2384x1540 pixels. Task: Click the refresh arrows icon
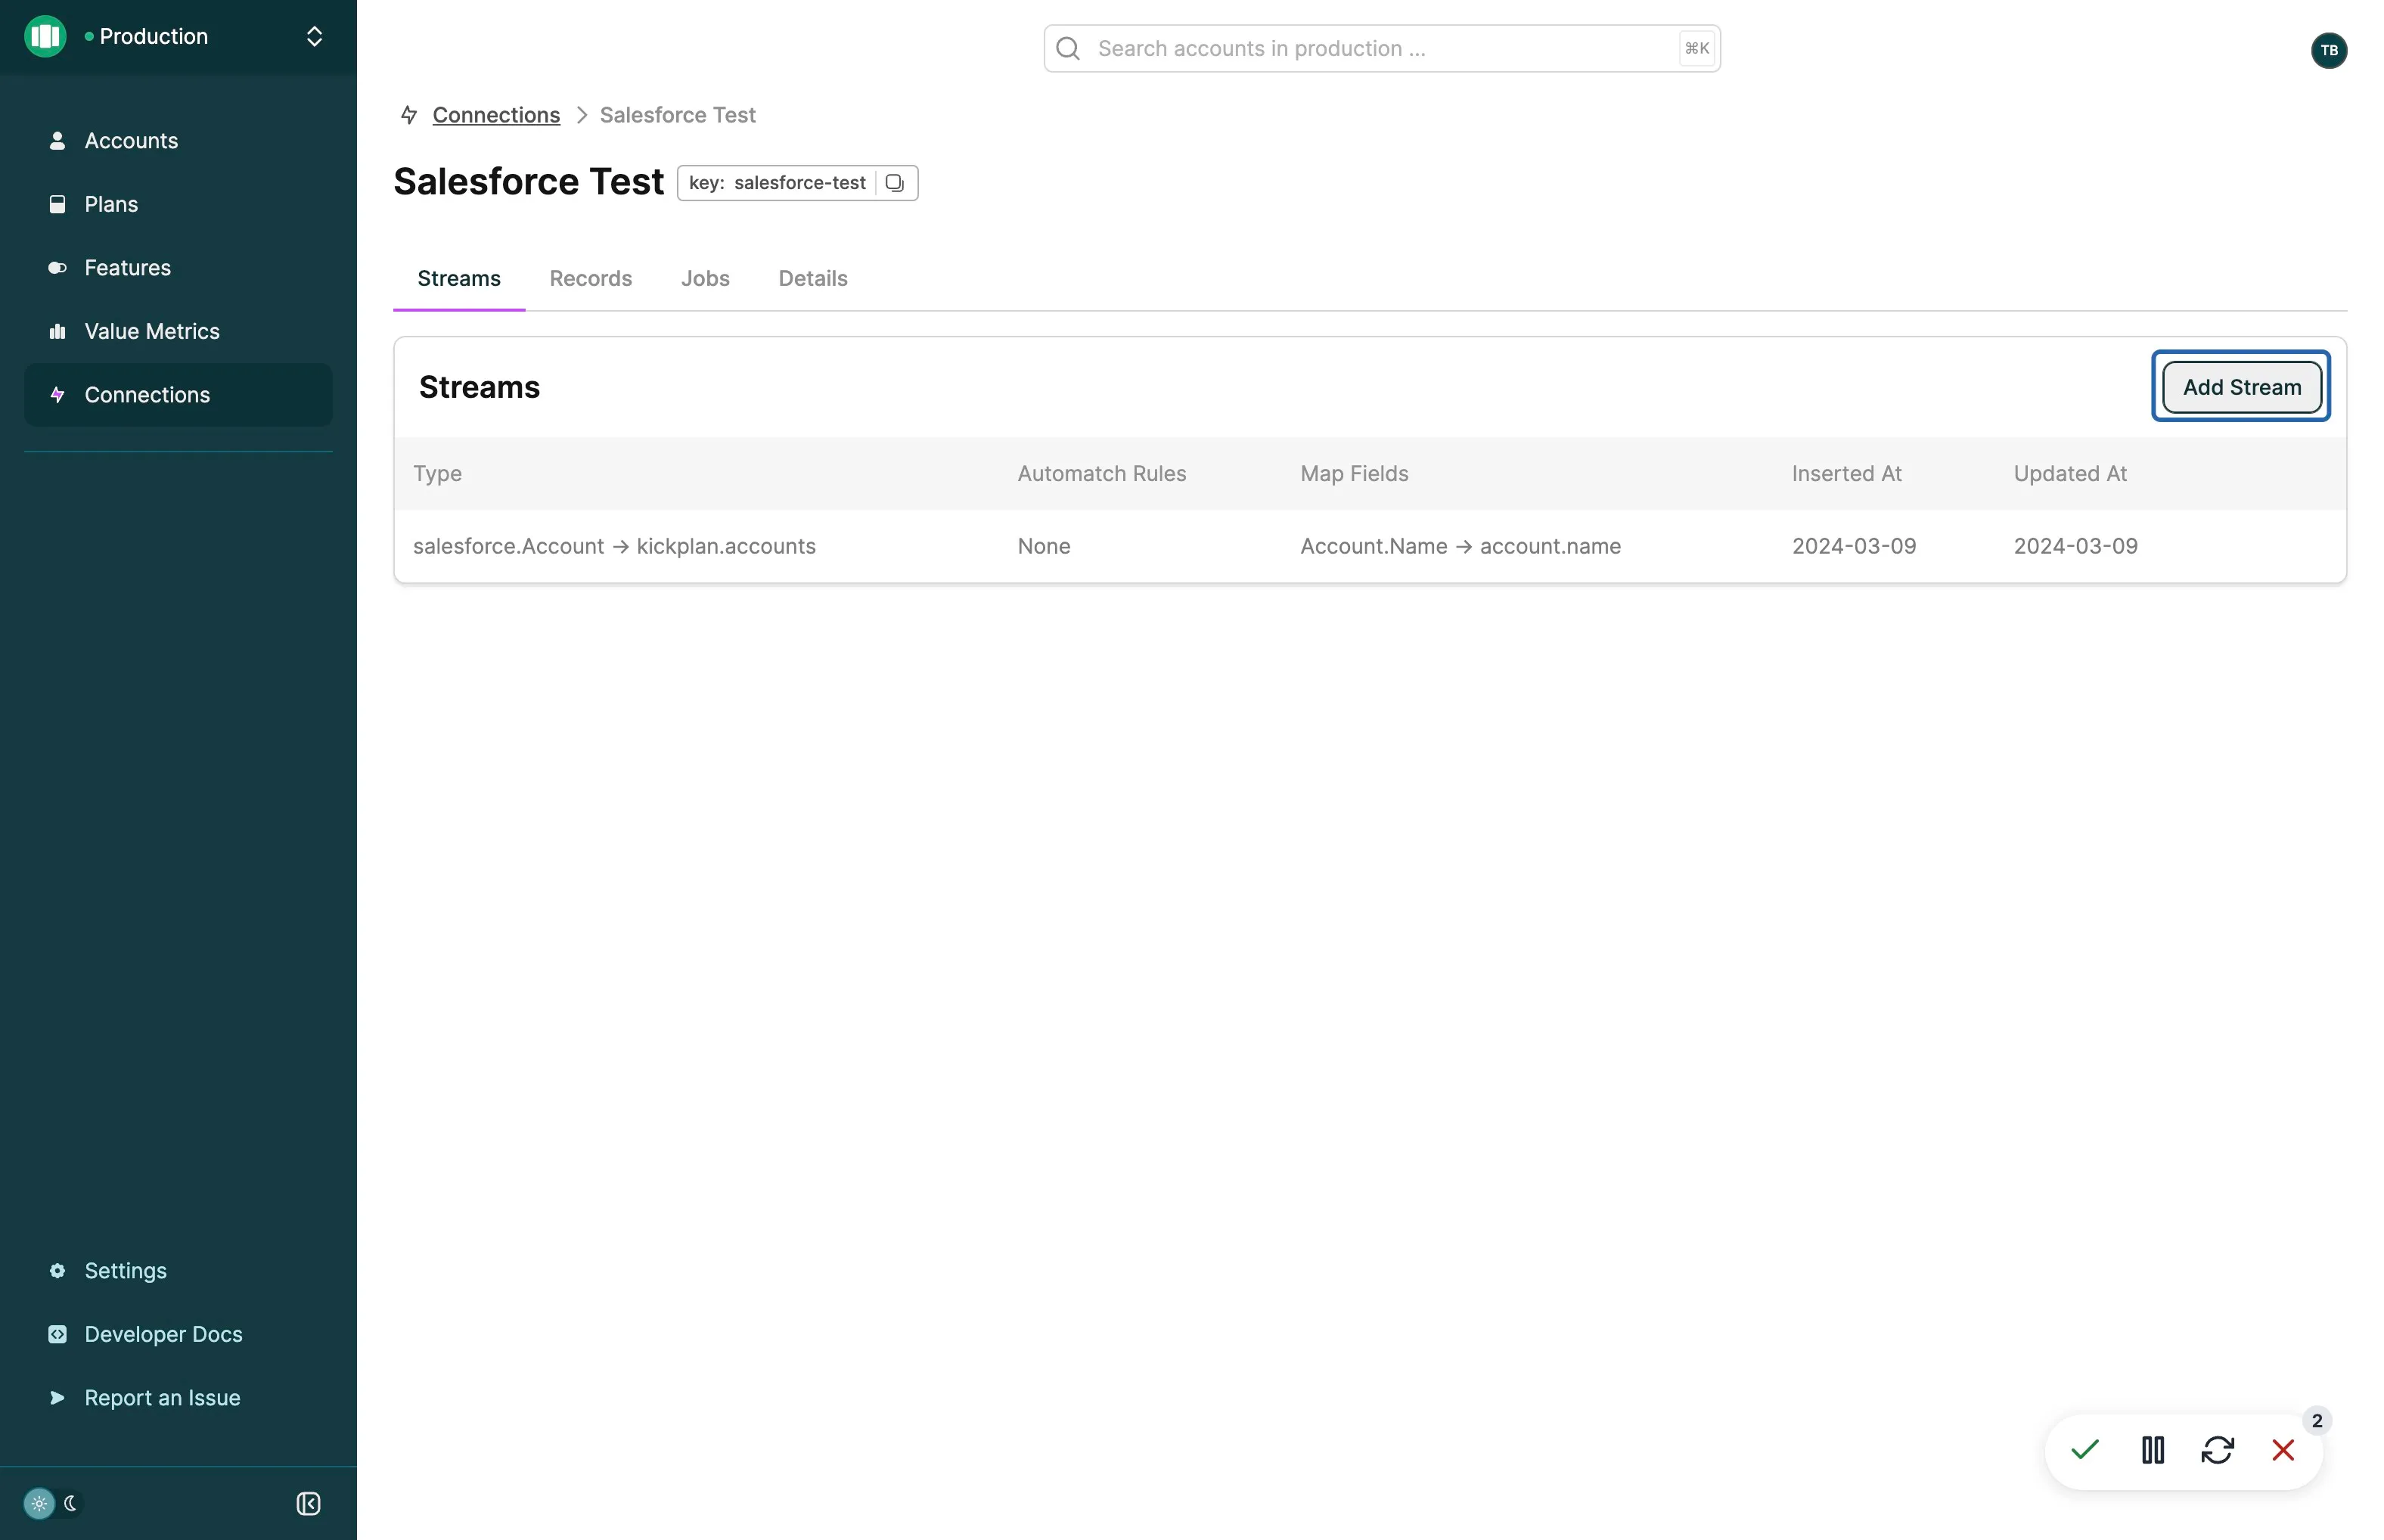[x=2217, y=1450]
